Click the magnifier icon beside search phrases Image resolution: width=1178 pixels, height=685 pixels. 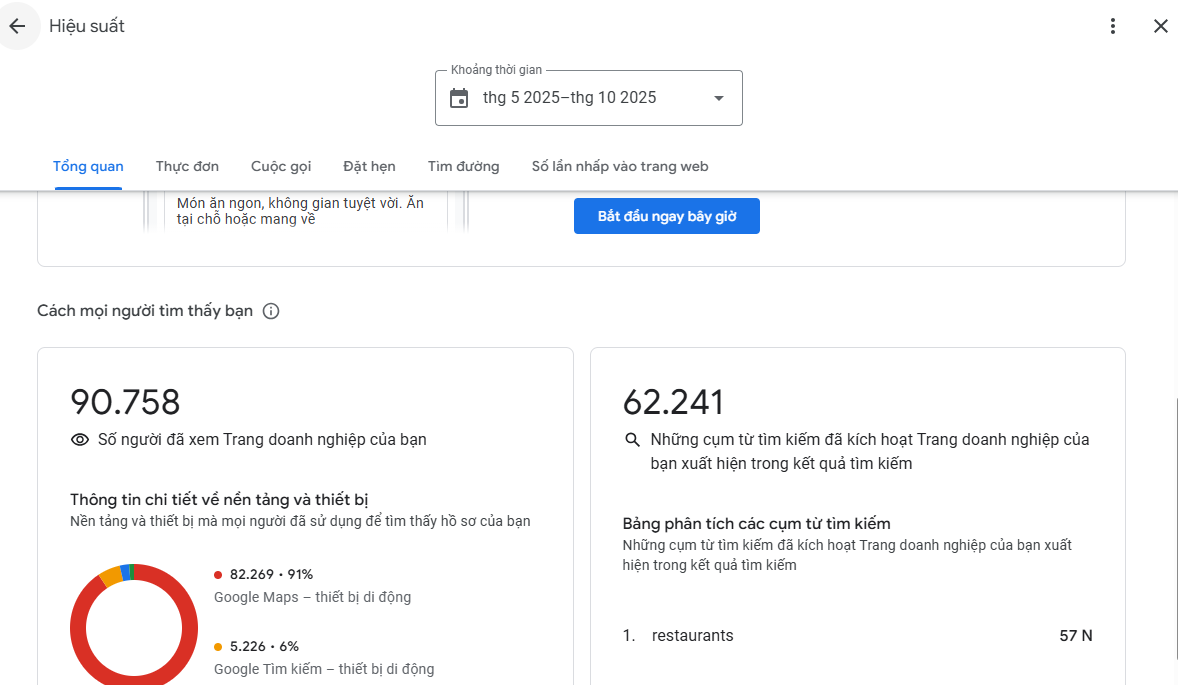(x=632, y=440)
